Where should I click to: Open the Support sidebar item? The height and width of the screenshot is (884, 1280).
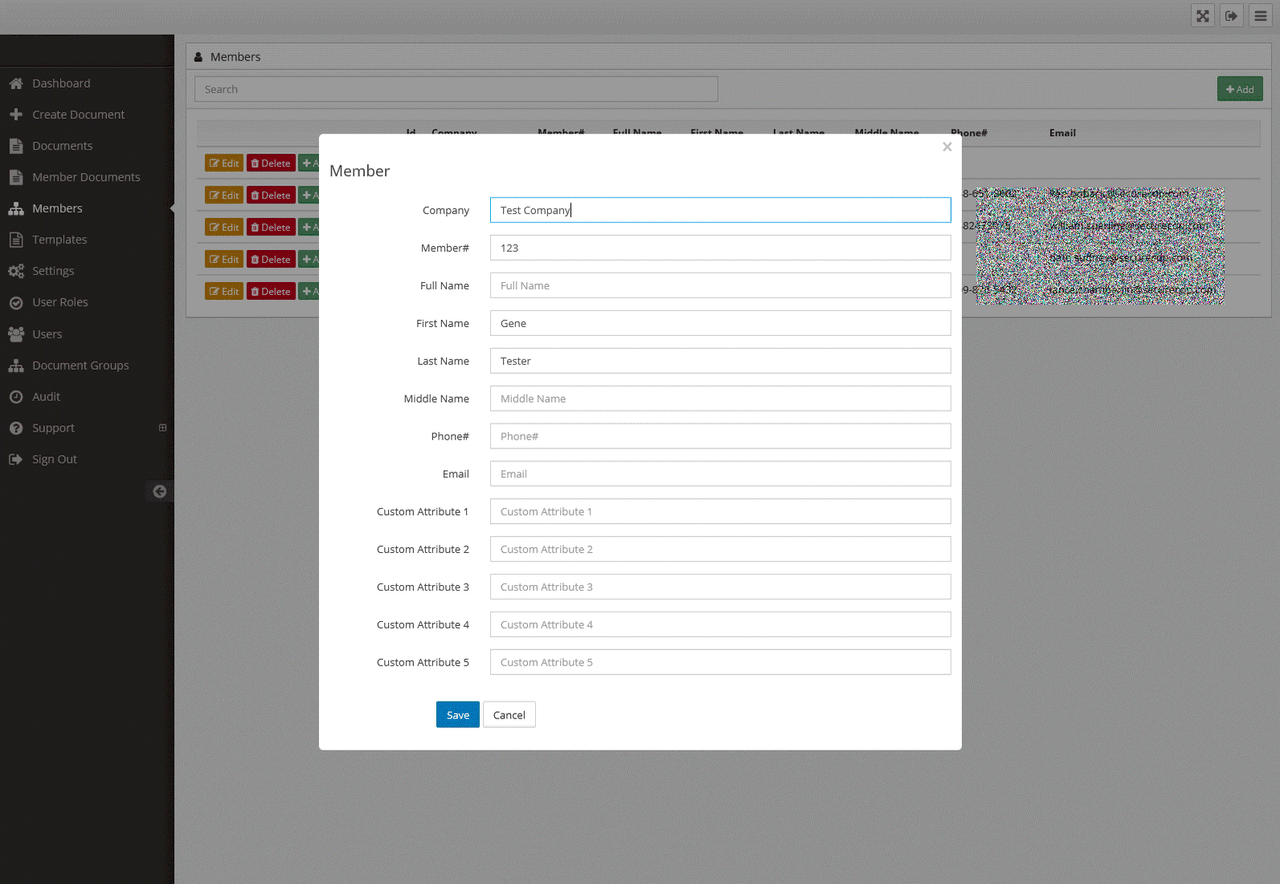tap(53, 428)
